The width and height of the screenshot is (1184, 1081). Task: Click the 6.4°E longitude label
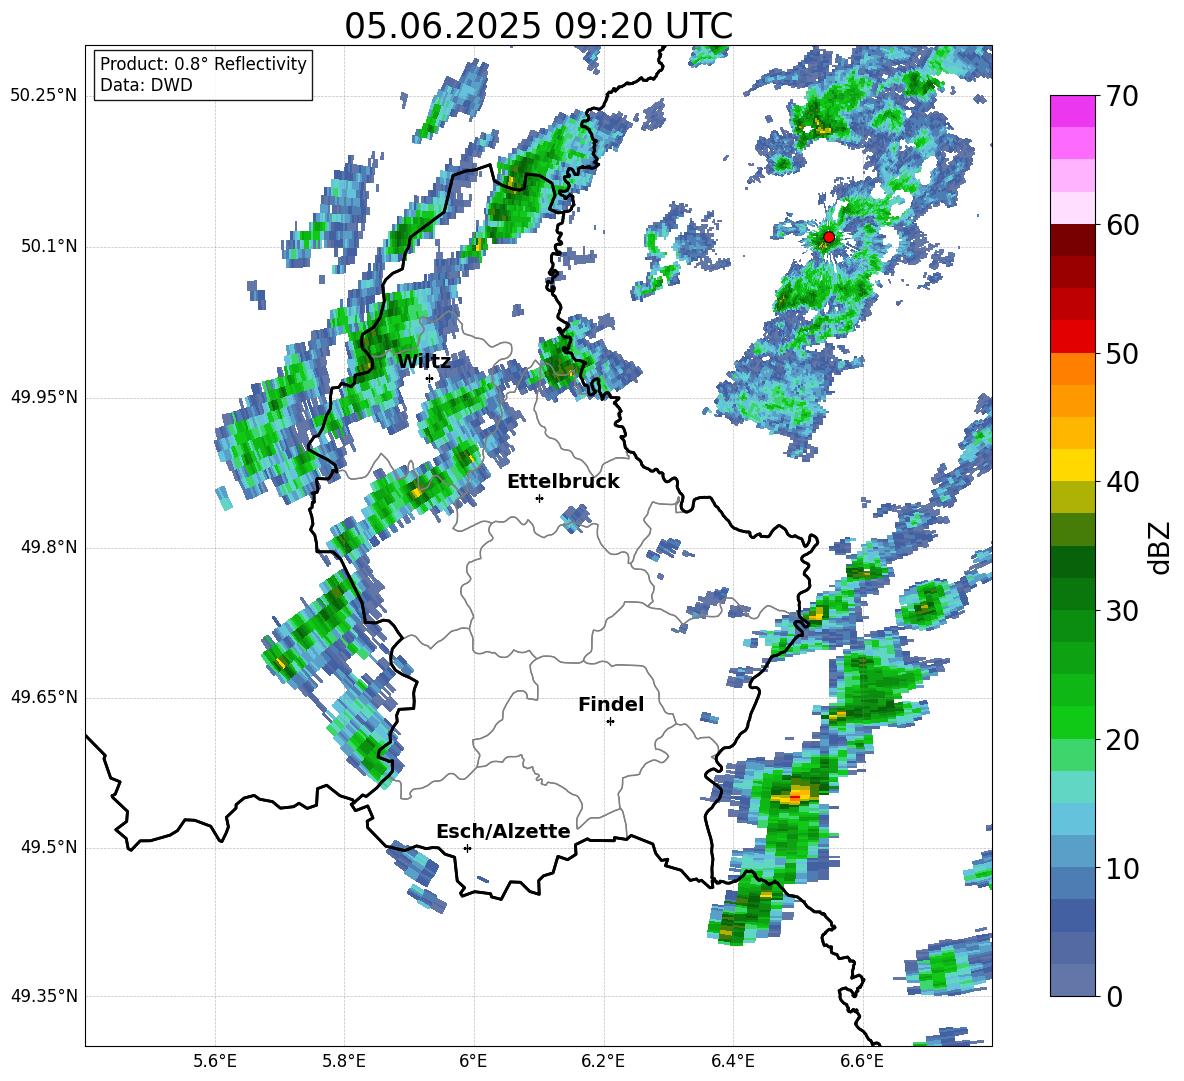pyautogui.click(x=732, y=1062)
